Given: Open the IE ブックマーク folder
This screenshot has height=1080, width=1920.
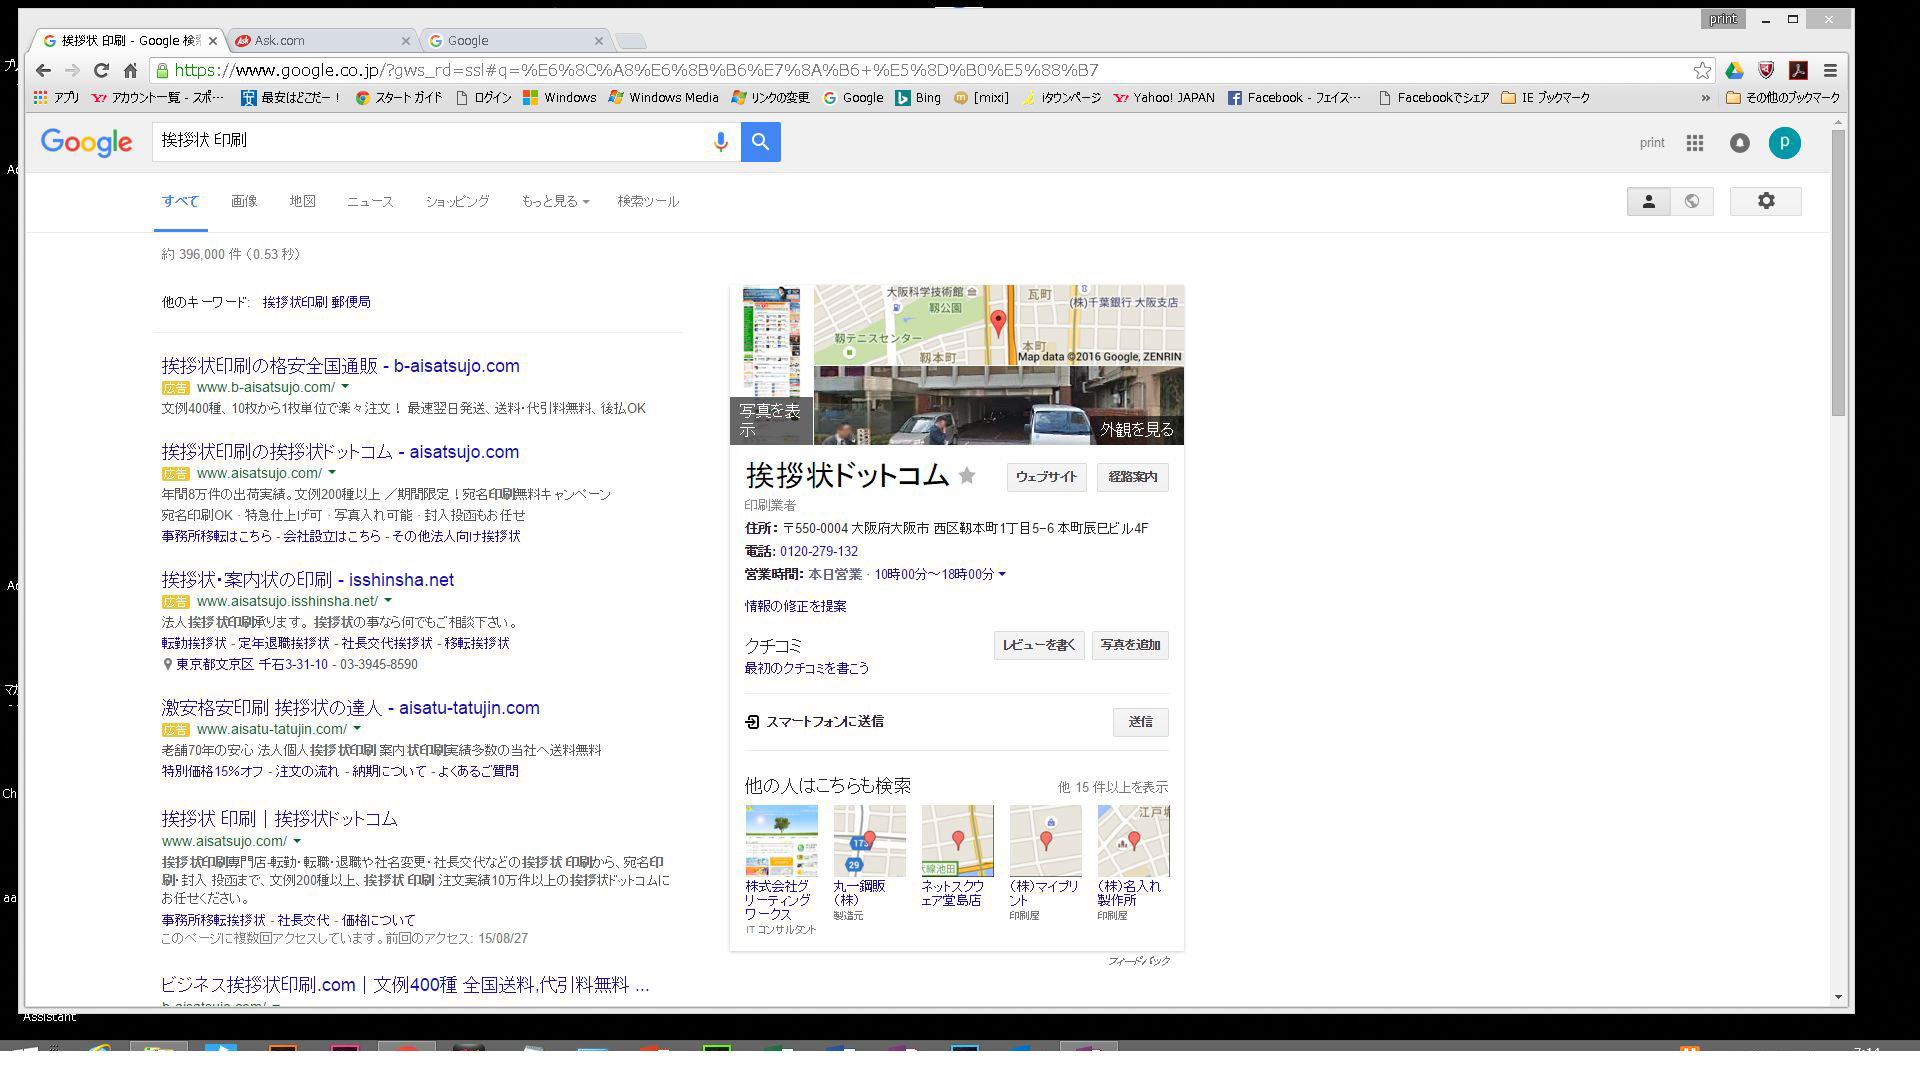Looking at the screenshot, I should tap(1546, 98).
